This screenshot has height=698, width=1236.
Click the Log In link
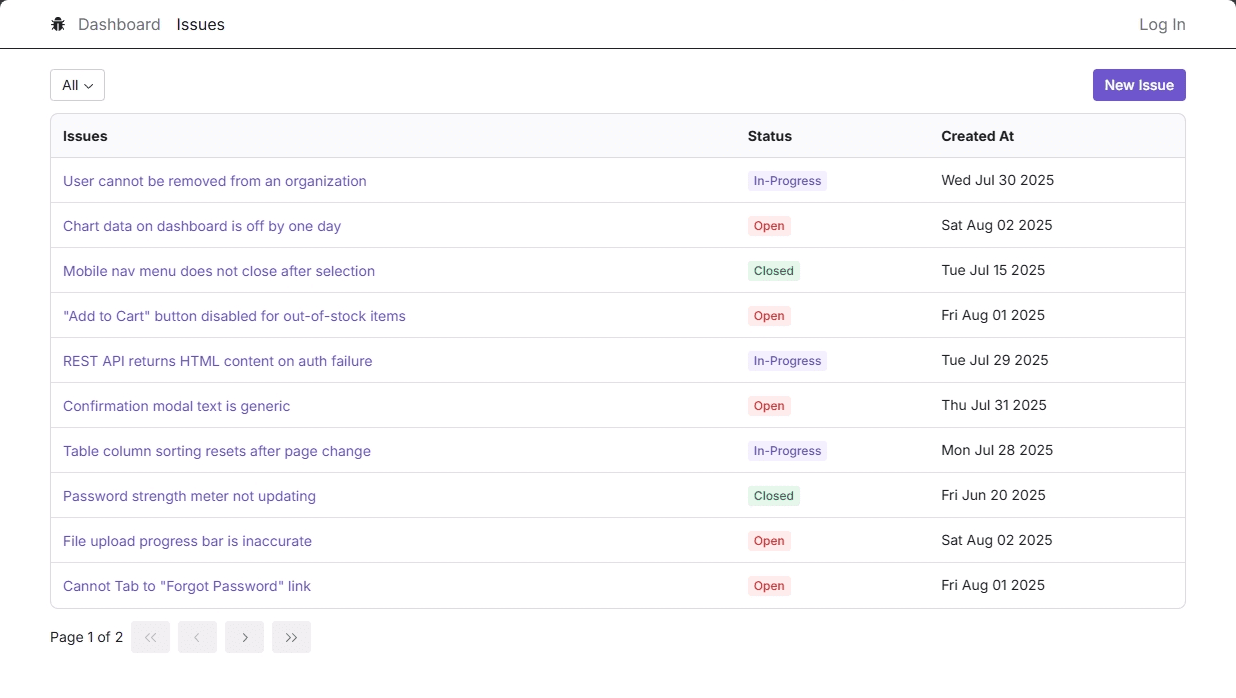pyautogui.click(x=1162, y=24)
